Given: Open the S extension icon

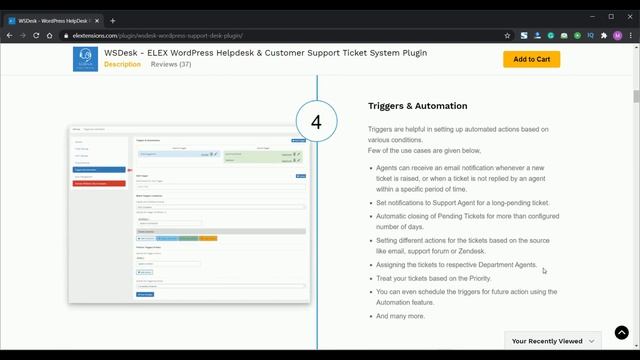Looking at the screenshot, I should point(524,36).
